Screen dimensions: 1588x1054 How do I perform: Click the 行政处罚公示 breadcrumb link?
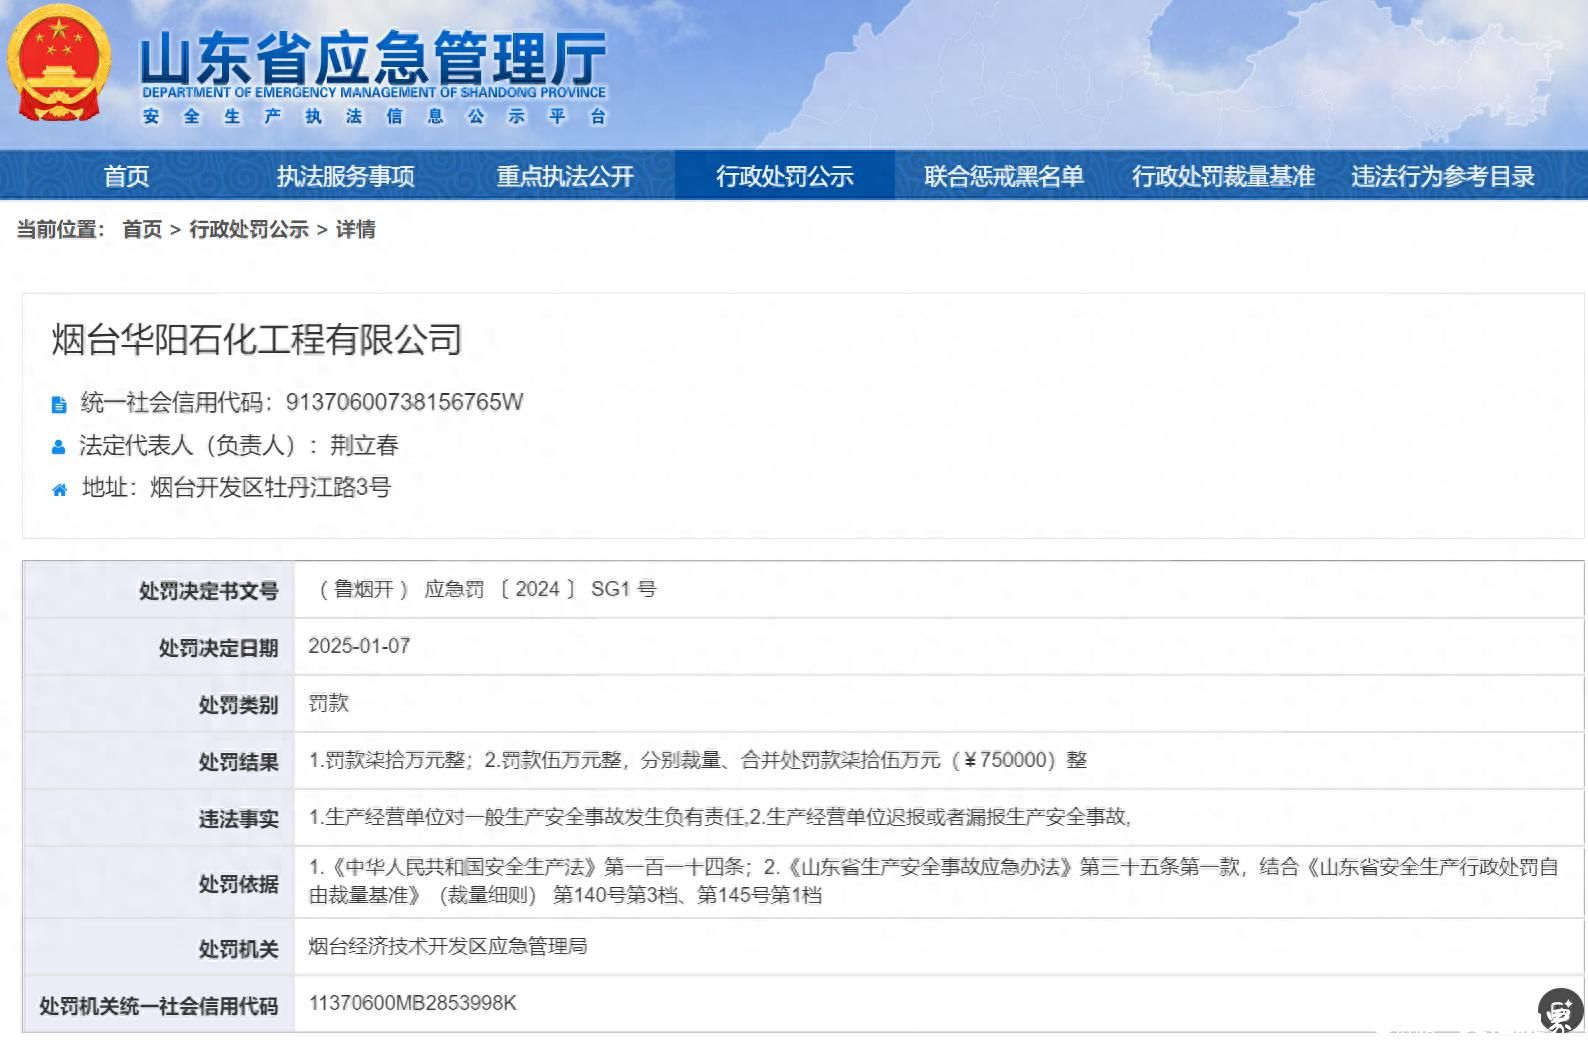tap(249, 229)
